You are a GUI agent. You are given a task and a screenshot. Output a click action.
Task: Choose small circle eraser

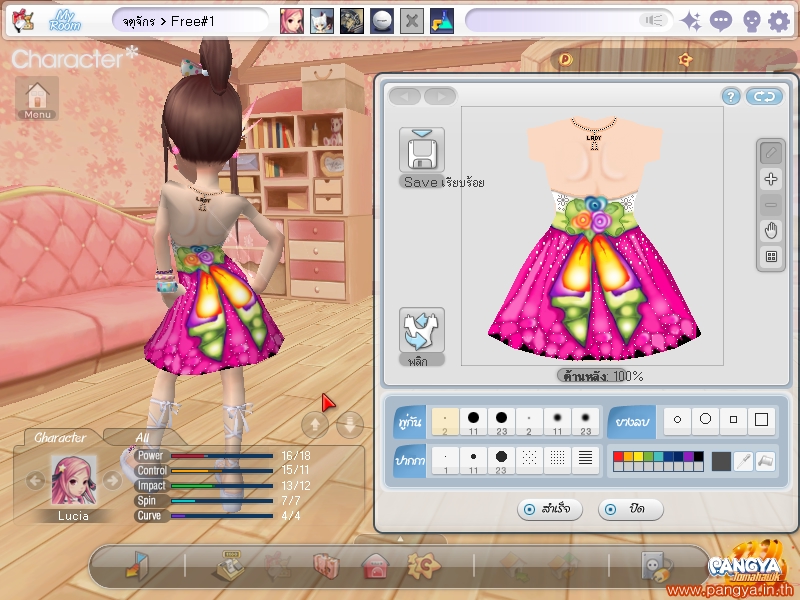tap(677, 419)
